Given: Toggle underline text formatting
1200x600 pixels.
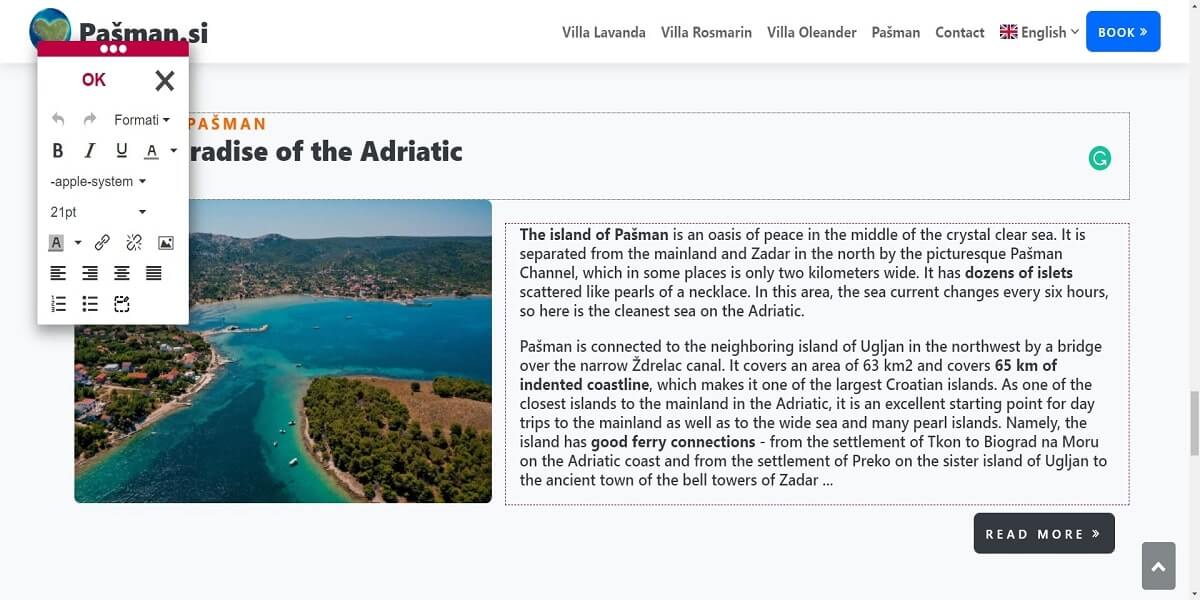Looking at the screenshot, I should tap(122, 151).
